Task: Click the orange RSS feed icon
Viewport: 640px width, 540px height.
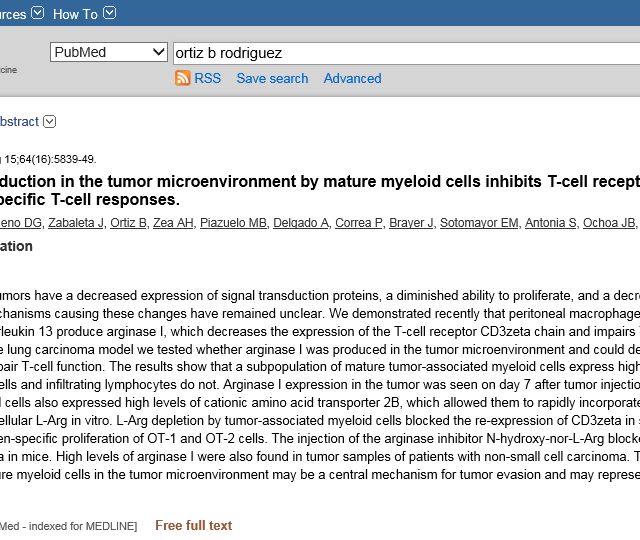Action: 182,78
